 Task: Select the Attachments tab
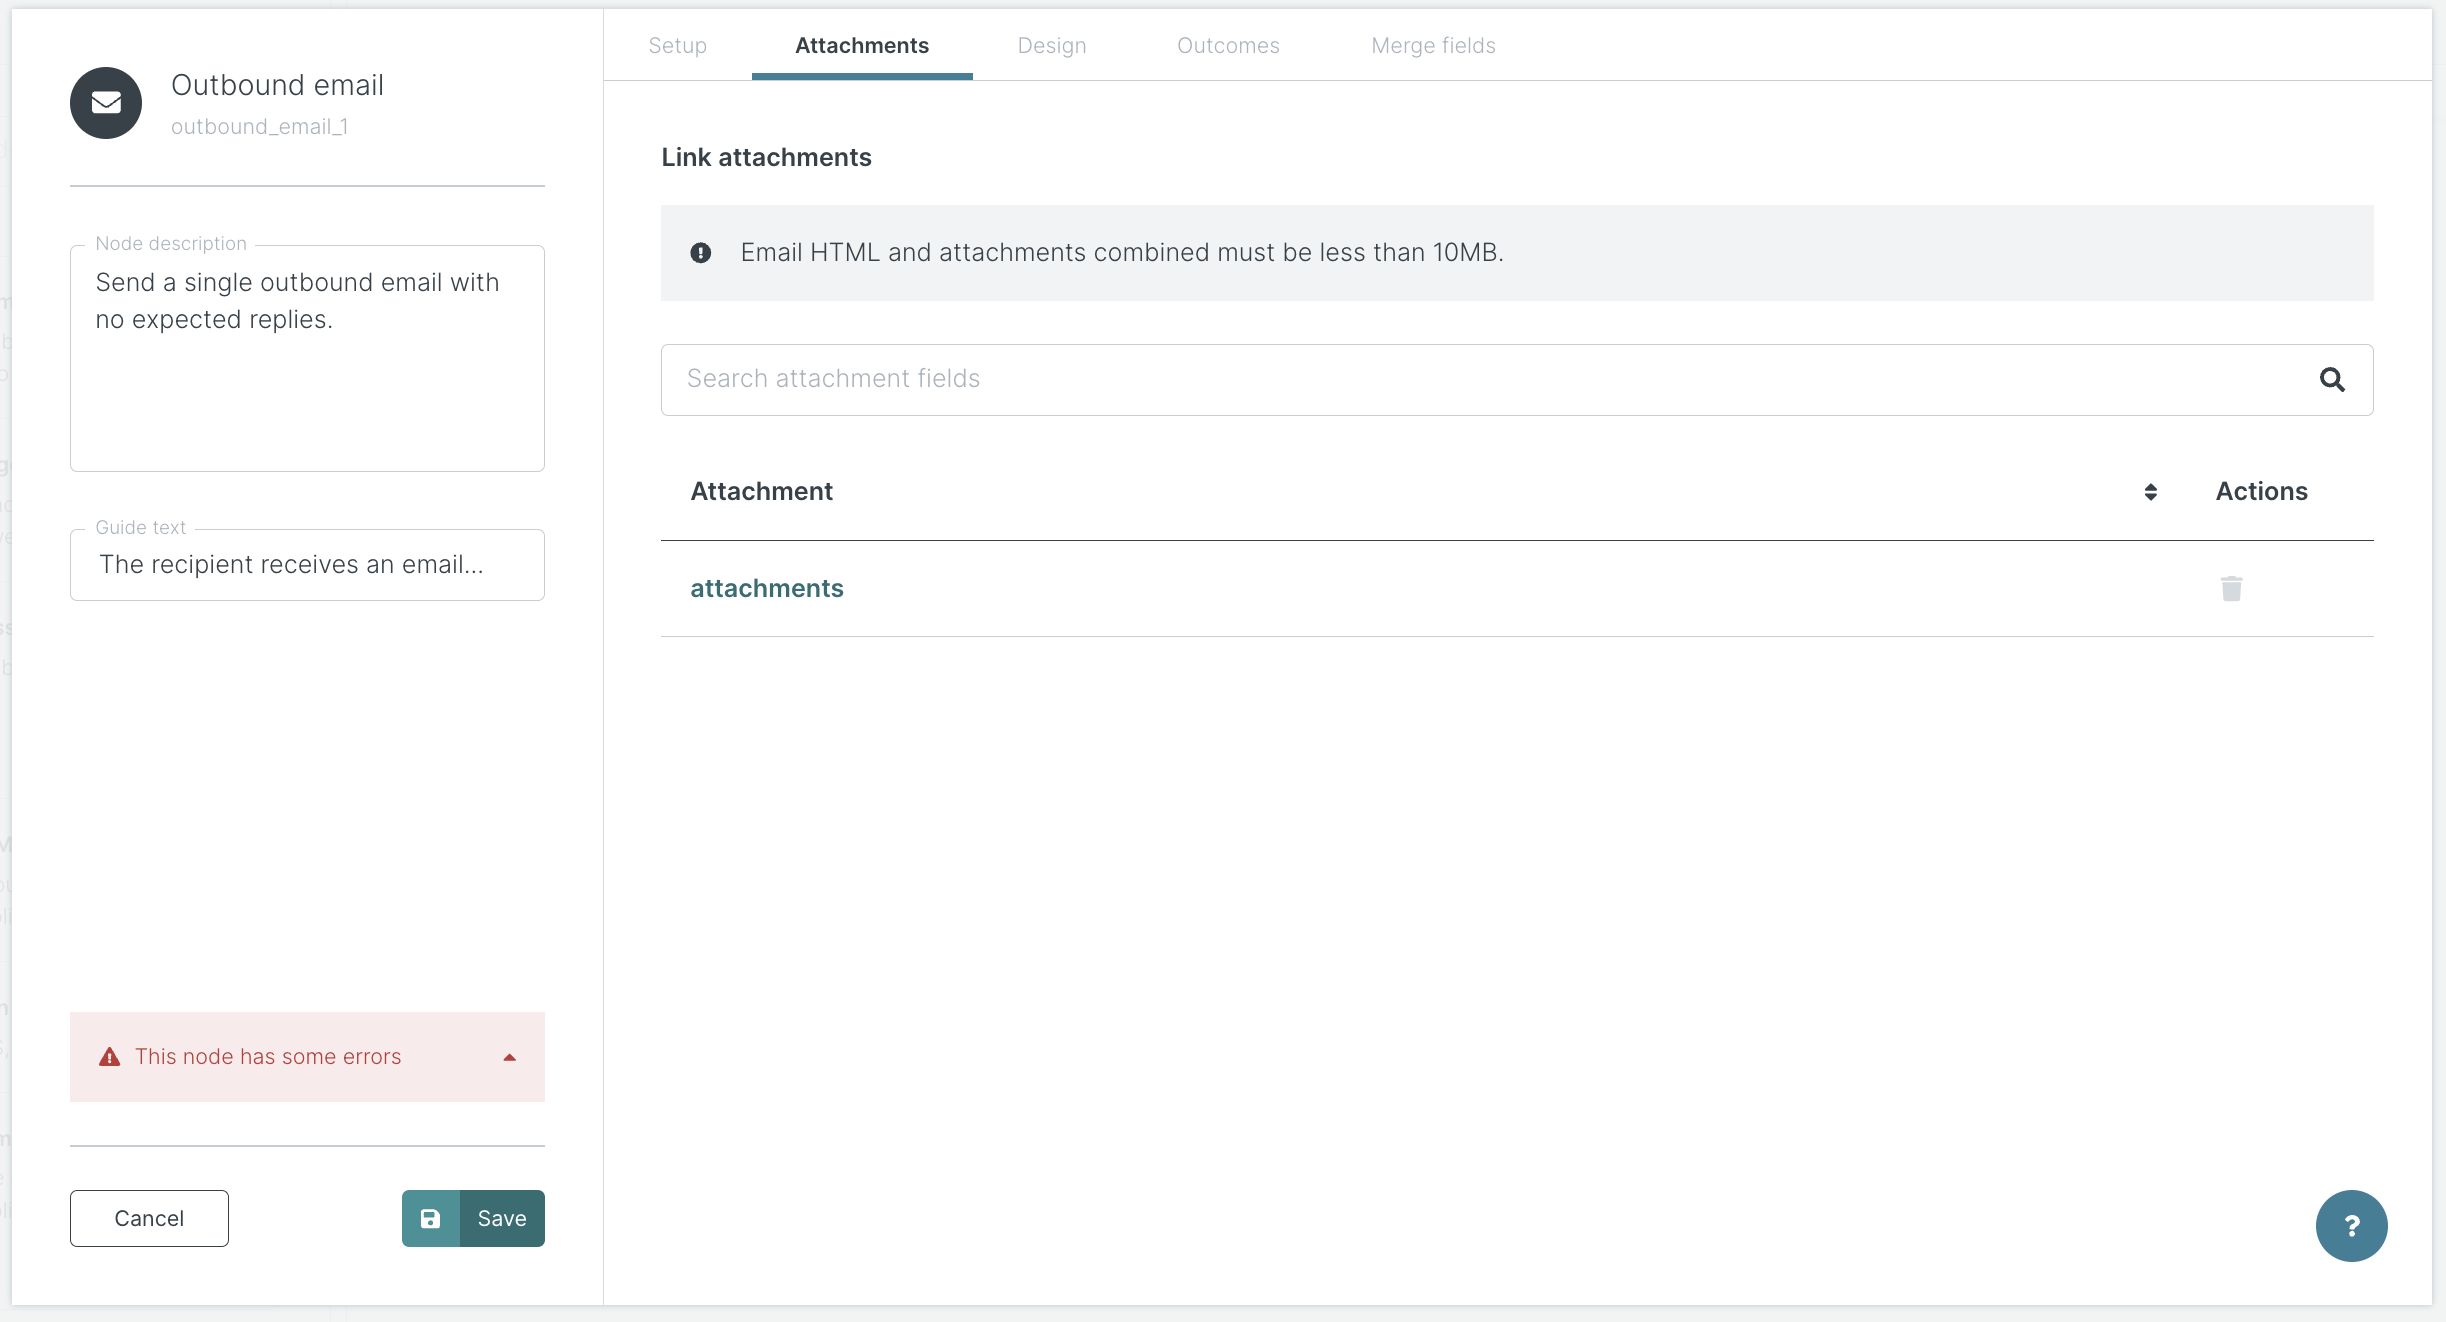tap(862, 45)
